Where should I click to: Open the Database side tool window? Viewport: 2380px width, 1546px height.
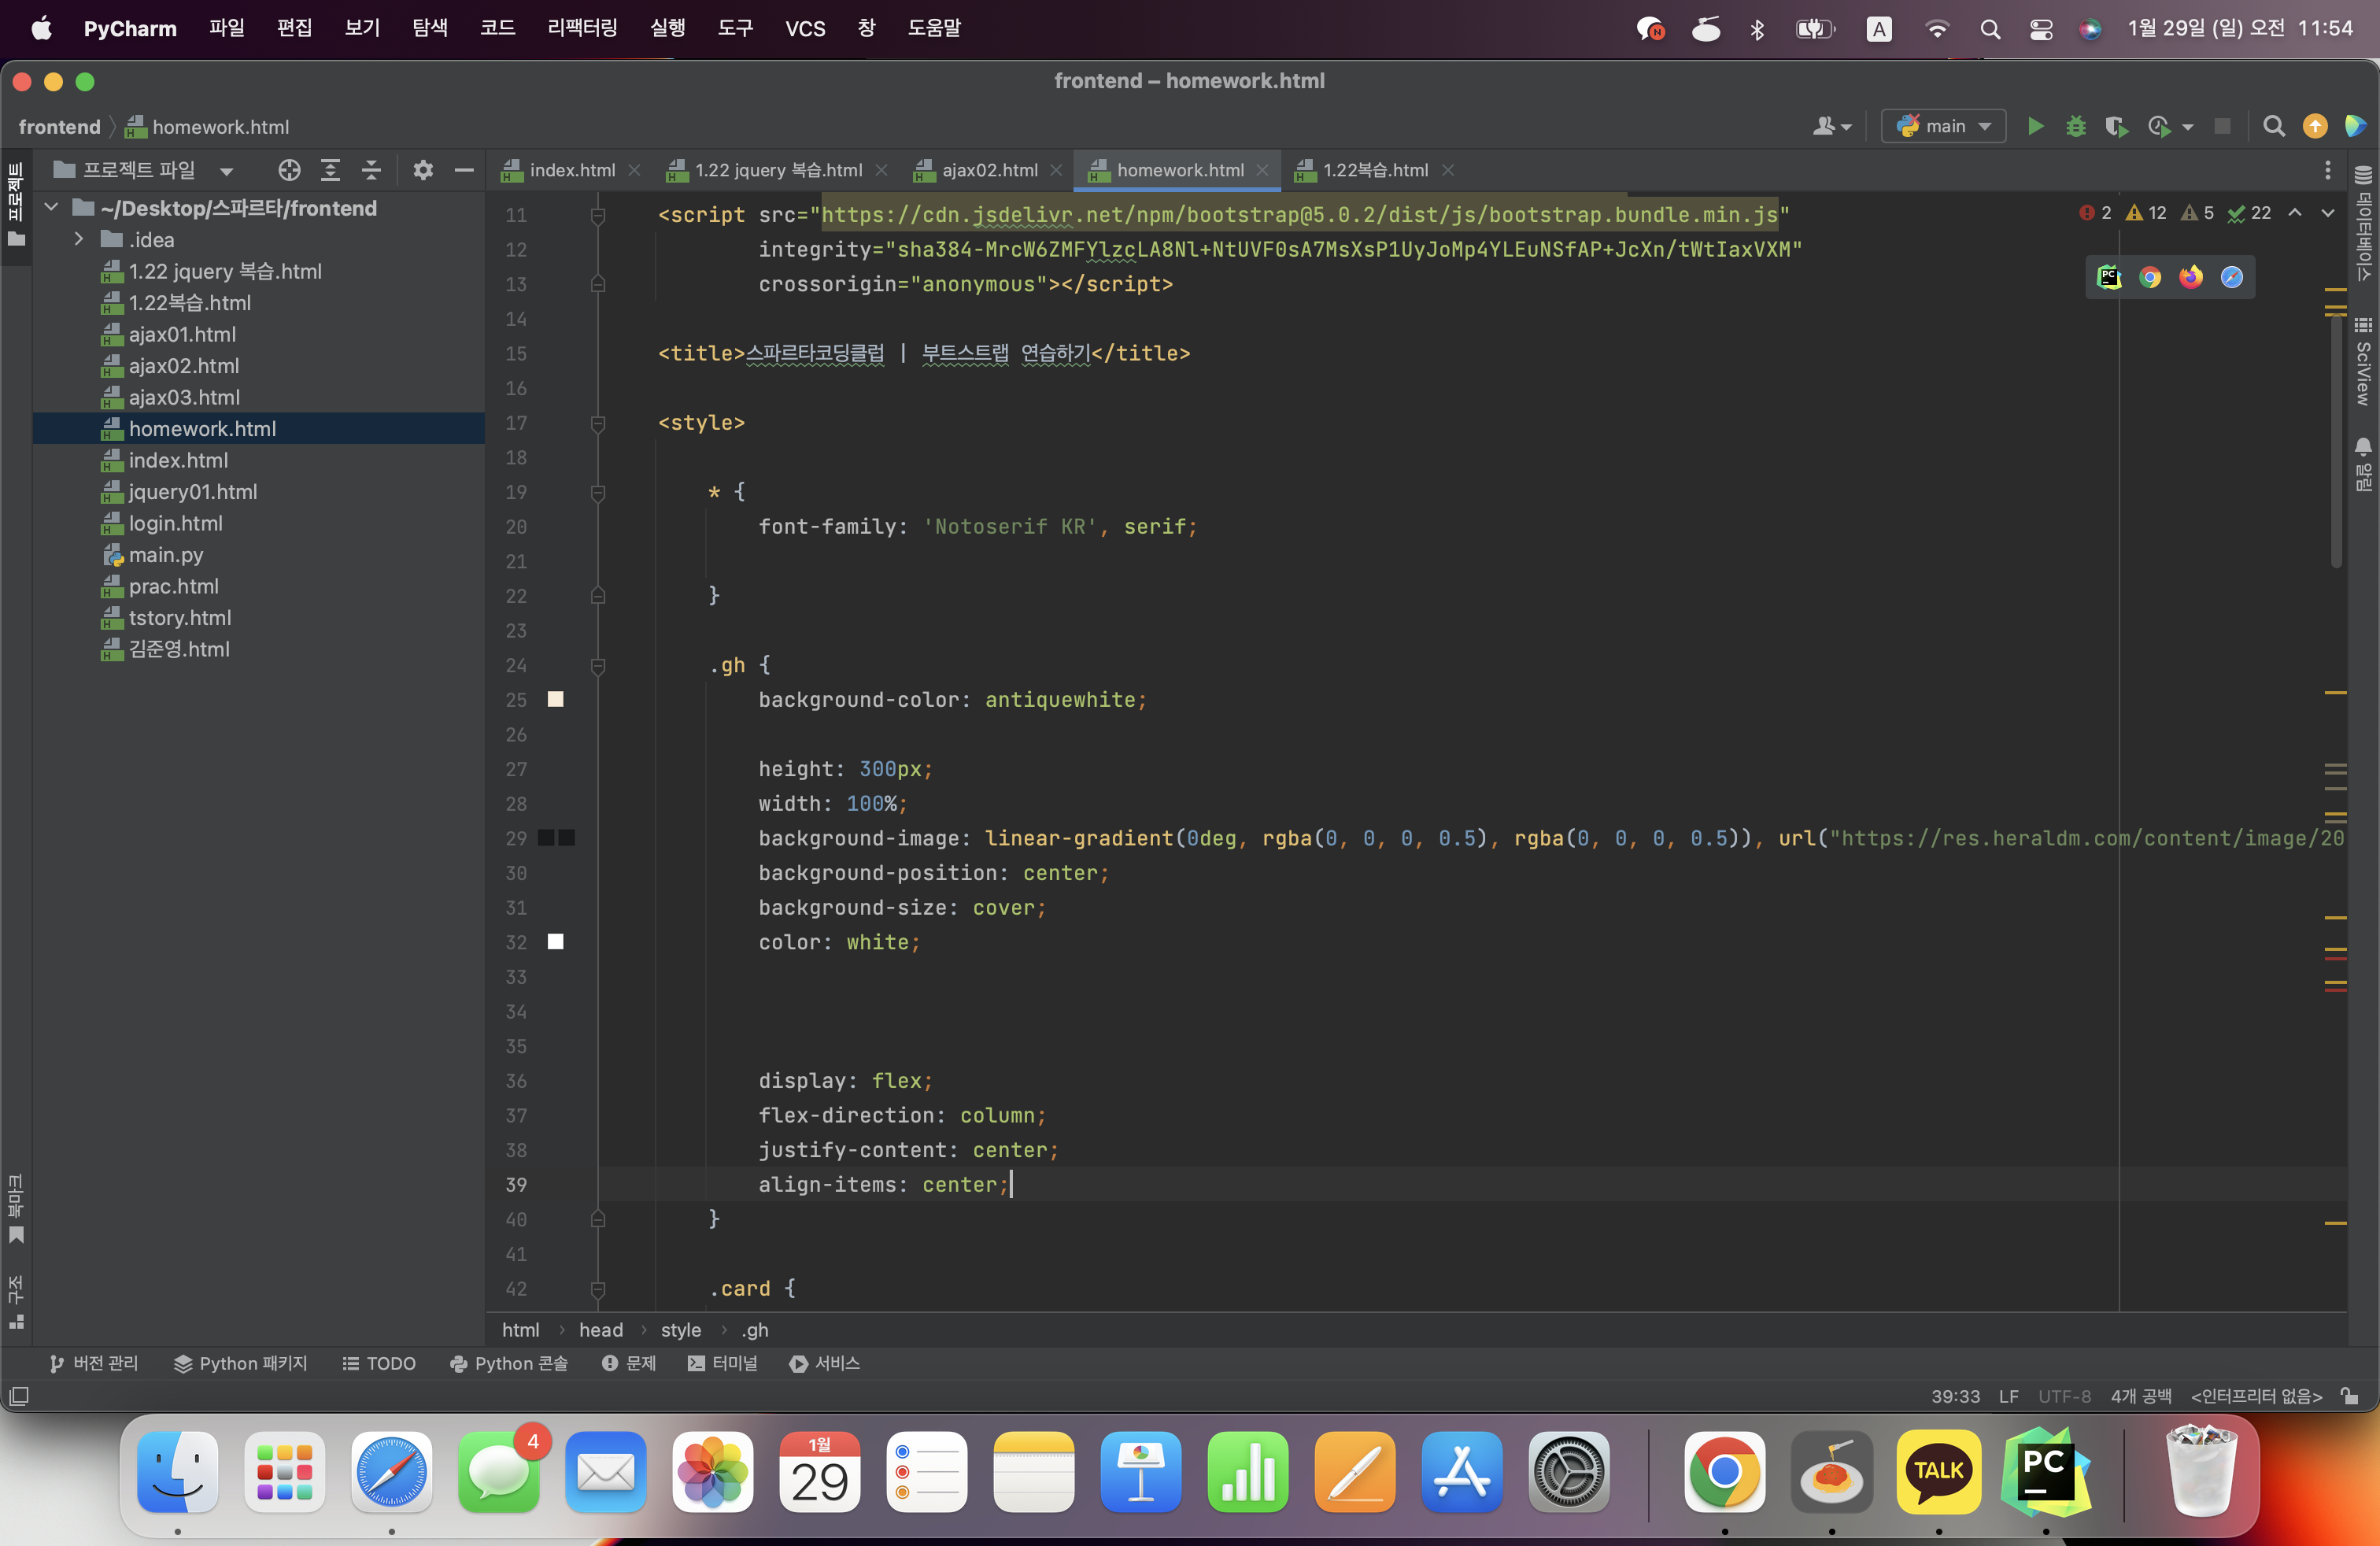(2363, 223)
